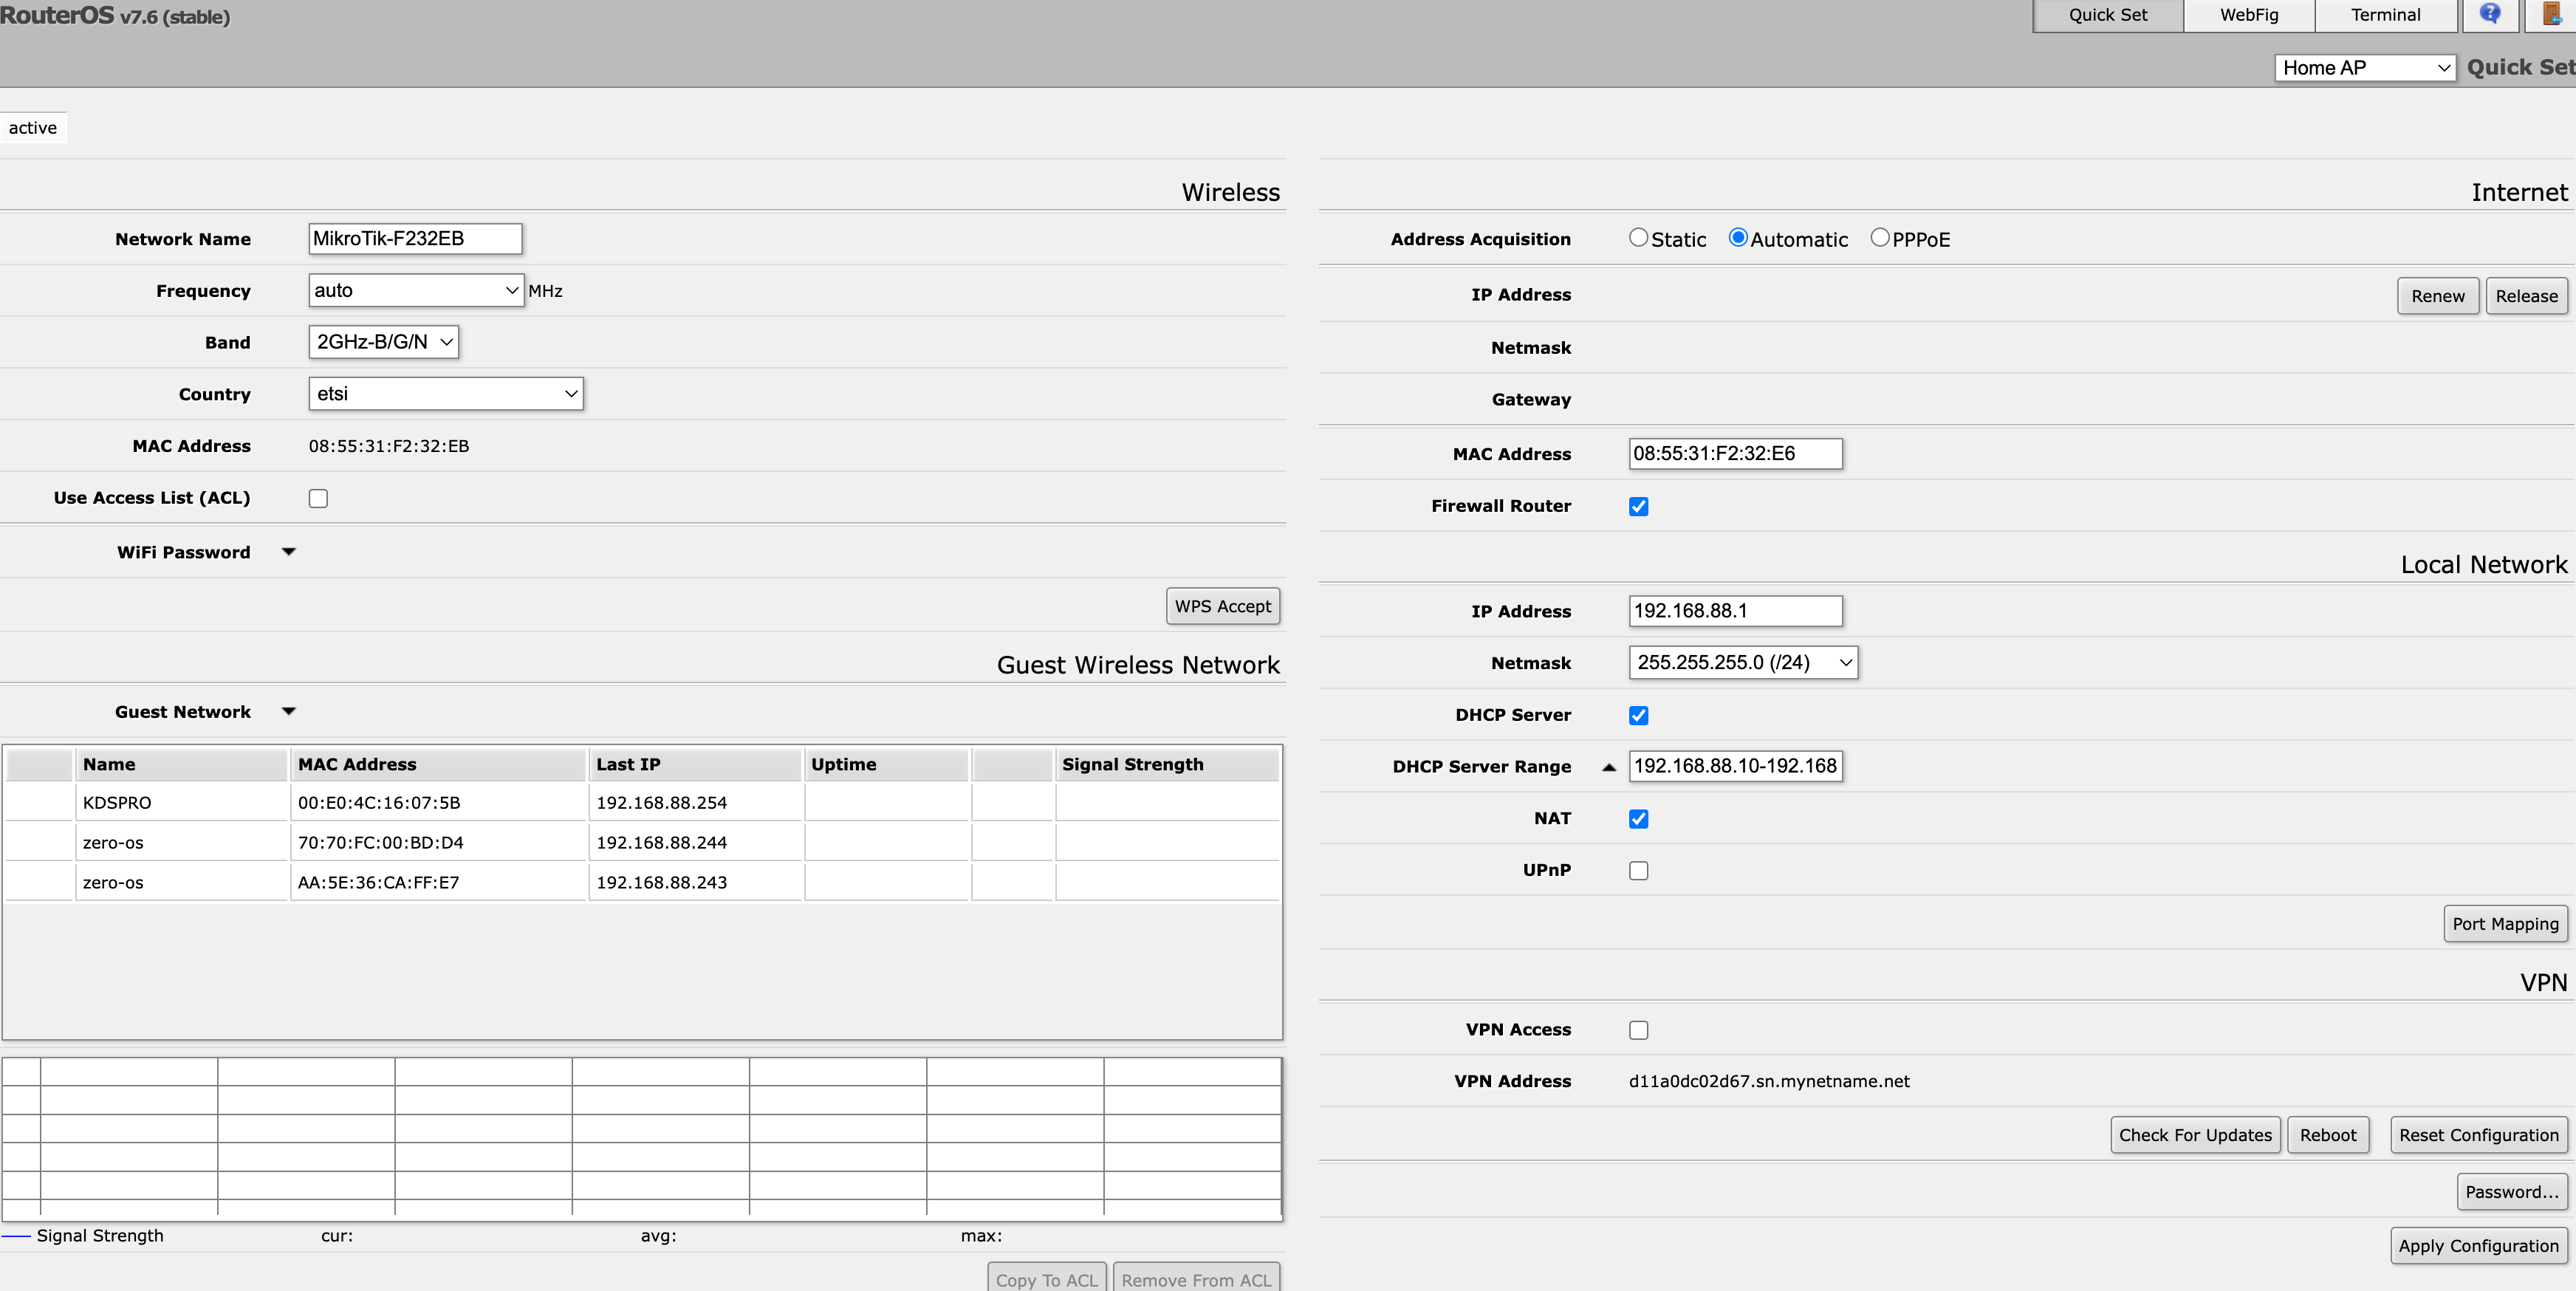The width and height of the screenshot is (2576, 1291).
Task: Open the Password... dialog
Action: tap(2511, 1192)
